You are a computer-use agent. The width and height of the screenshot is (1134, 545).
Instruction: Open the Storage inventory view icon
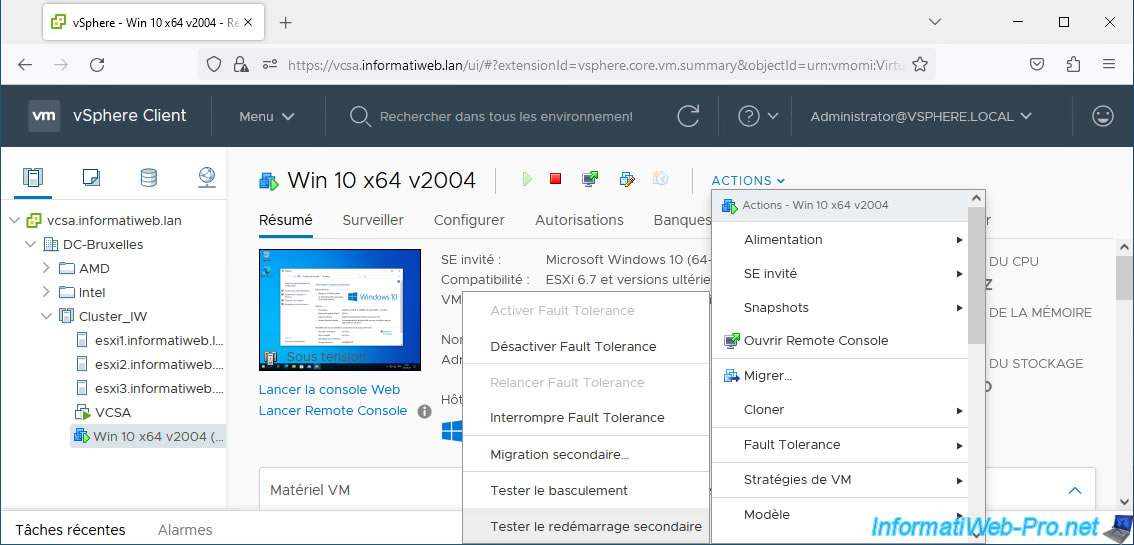148,178
